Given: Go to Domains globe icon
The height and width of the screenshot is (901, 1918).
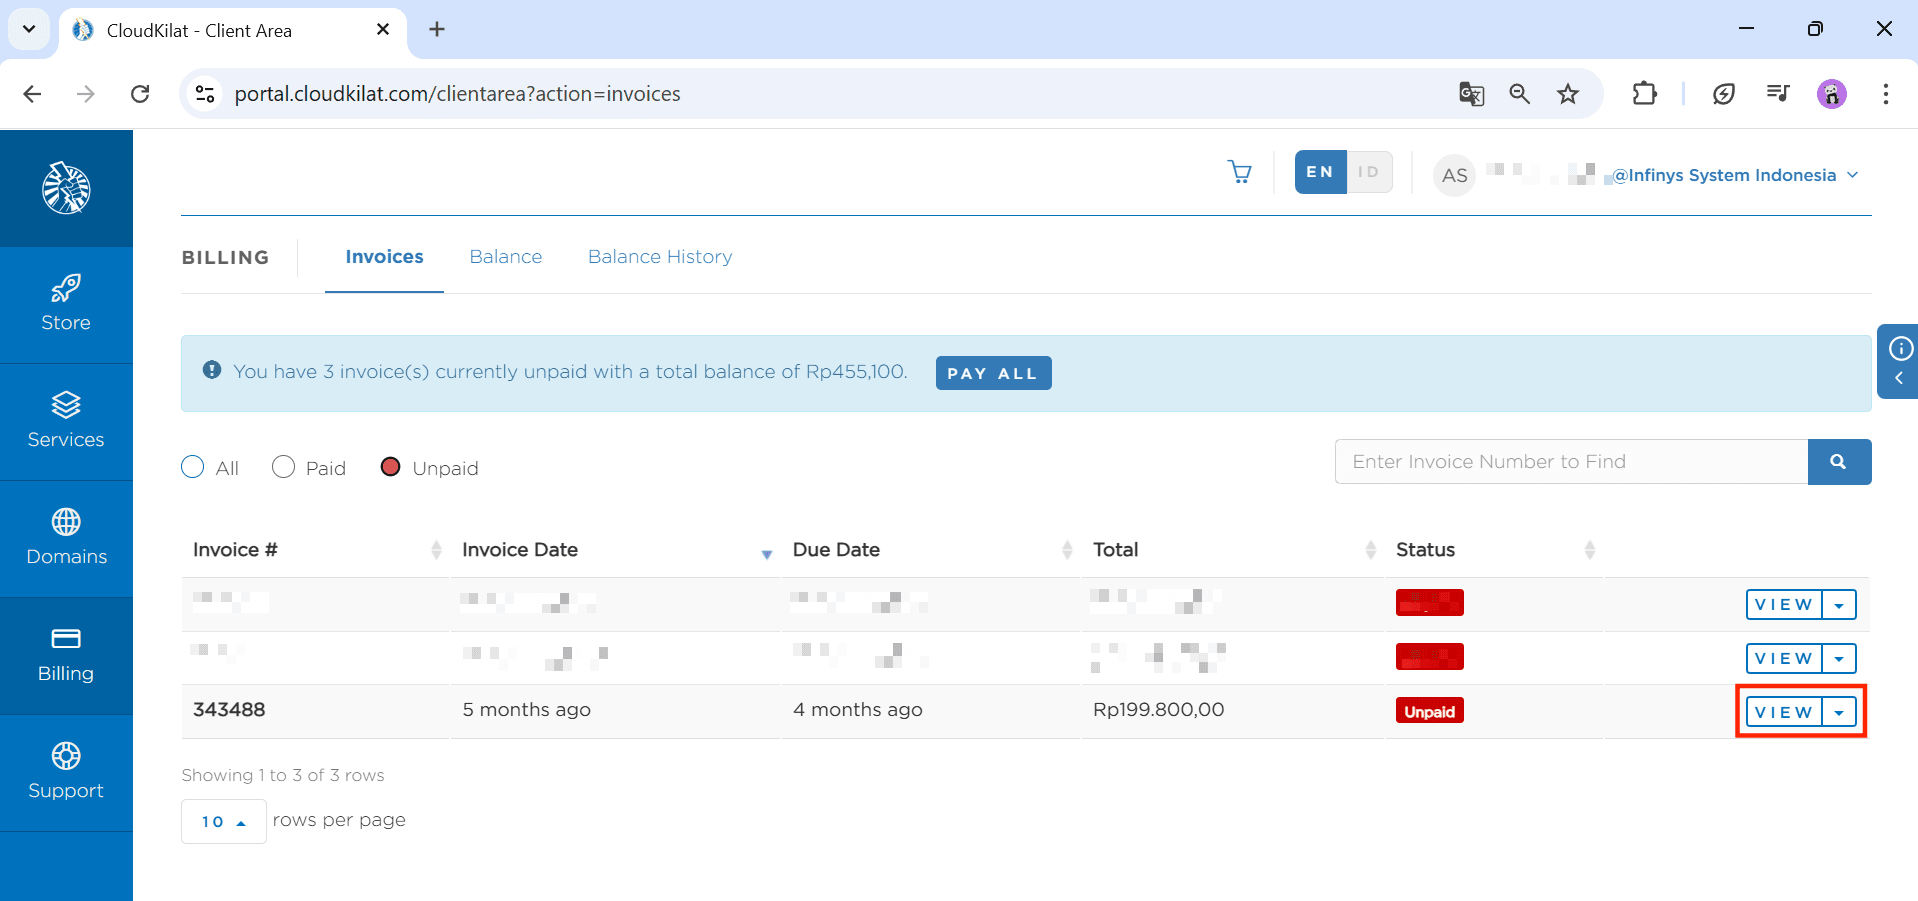Looking at the screenshot, I should tap(66, 522).
